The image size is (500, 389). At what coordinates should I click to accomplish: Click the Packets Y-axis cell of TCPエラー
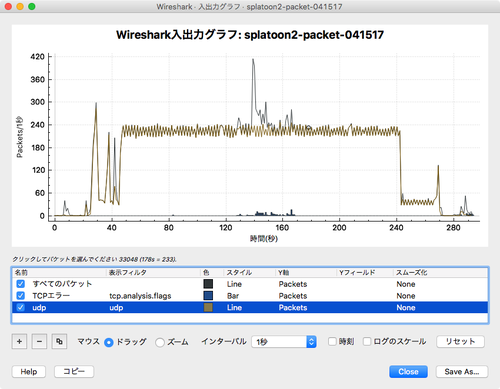293,296
